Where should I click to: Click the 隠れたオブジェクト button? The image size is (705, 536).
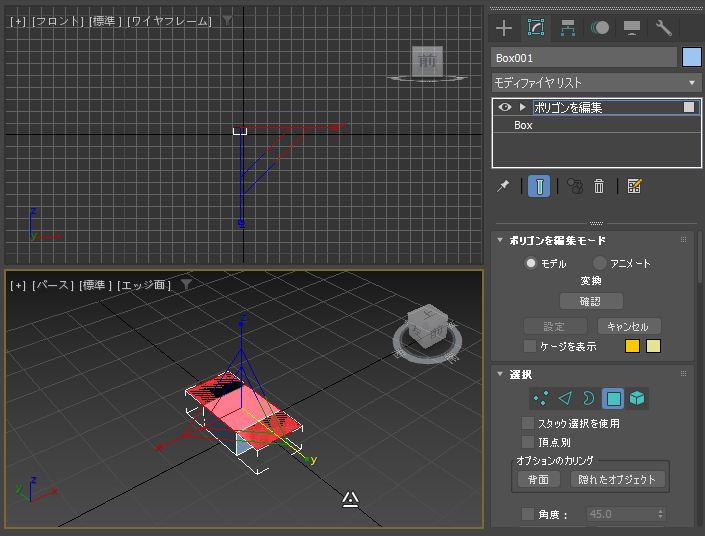(x=617, y=479)
